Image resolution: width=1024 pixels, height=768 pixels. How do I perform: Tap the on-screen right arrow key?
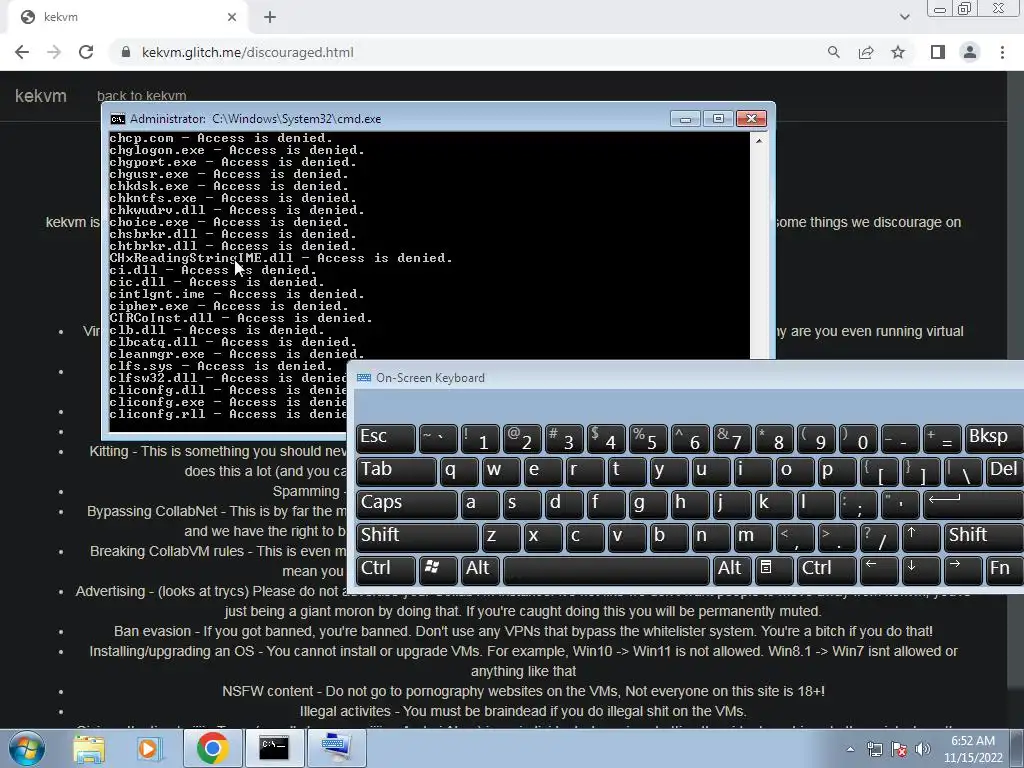[x=963, y=569]
